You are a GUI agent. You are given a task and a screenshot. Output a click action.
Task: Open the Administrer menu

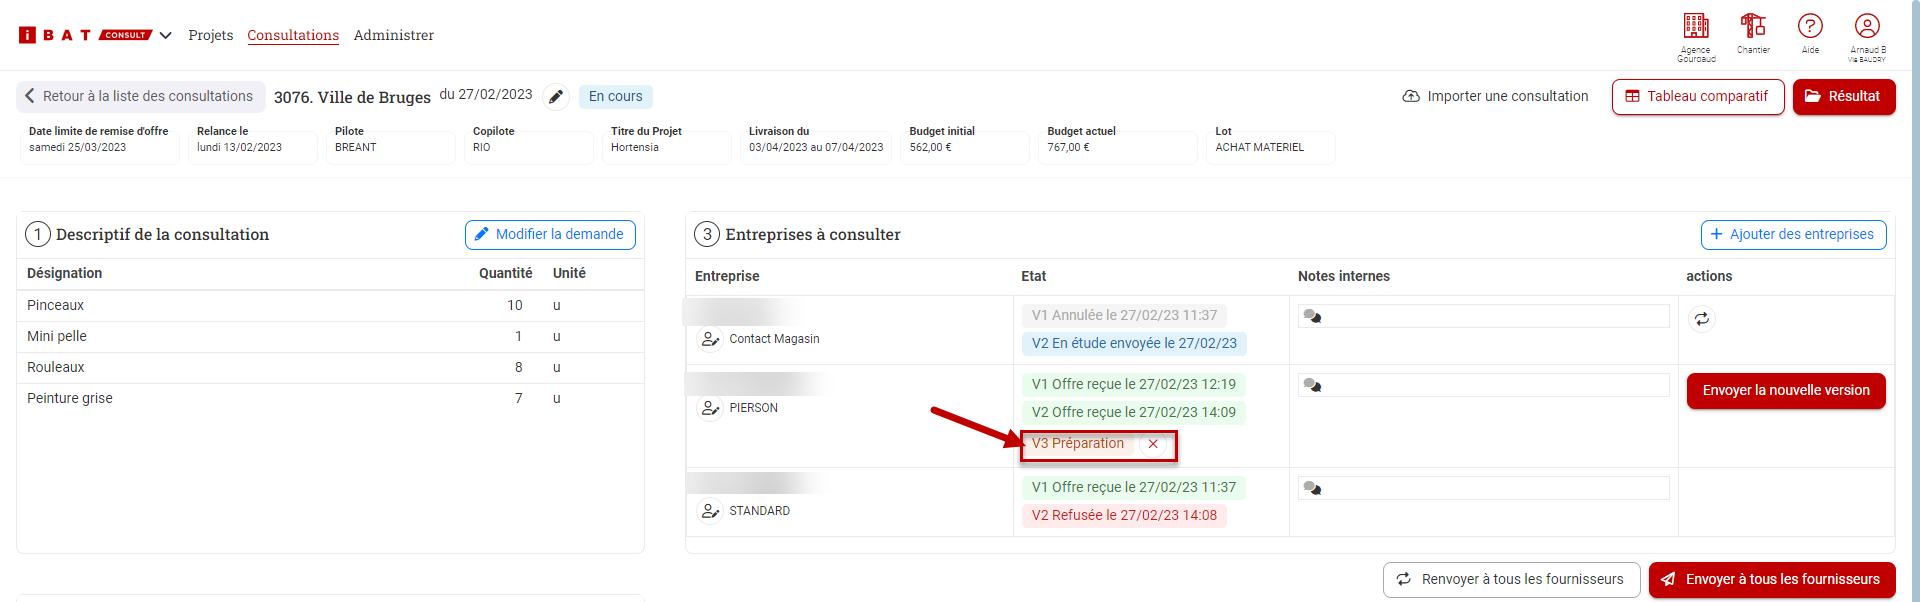click(x=393, y=35)
